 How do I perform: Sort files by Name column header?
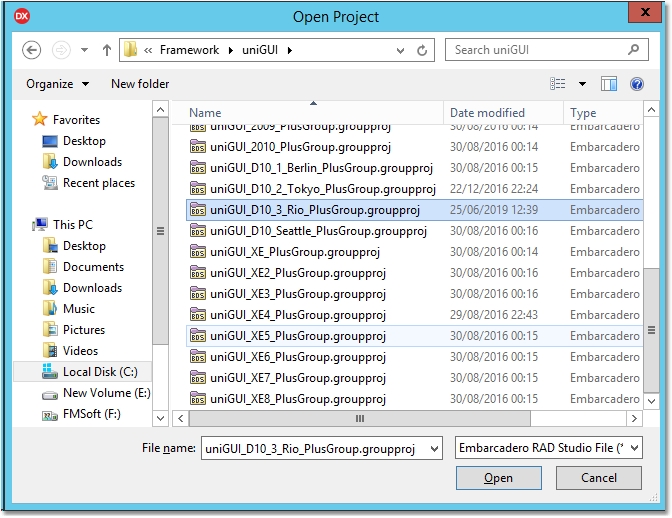click(205, 113)
